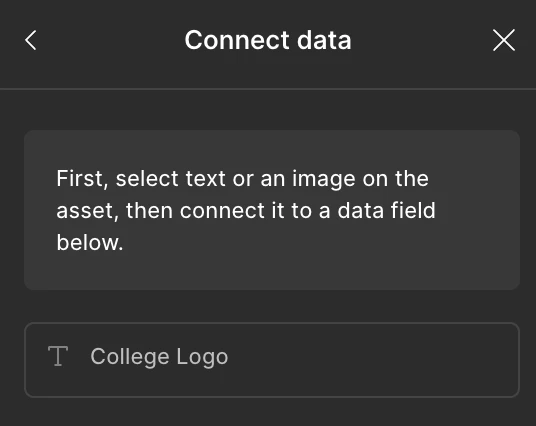Dismiss the panel with the X icon

coord(504,40)
